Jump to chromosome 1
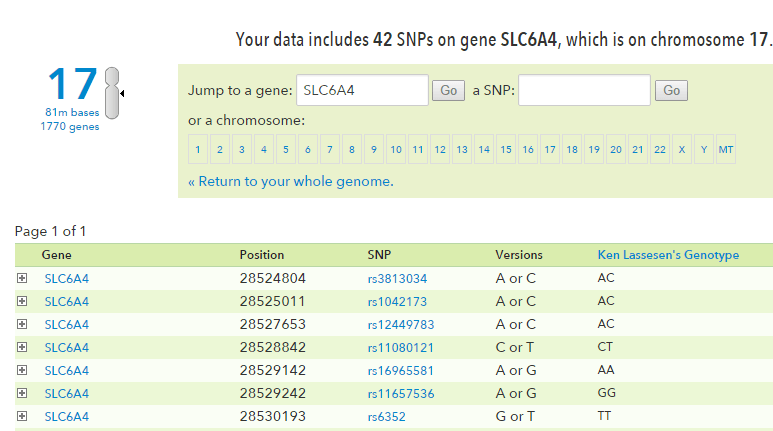 pos(199,150)
